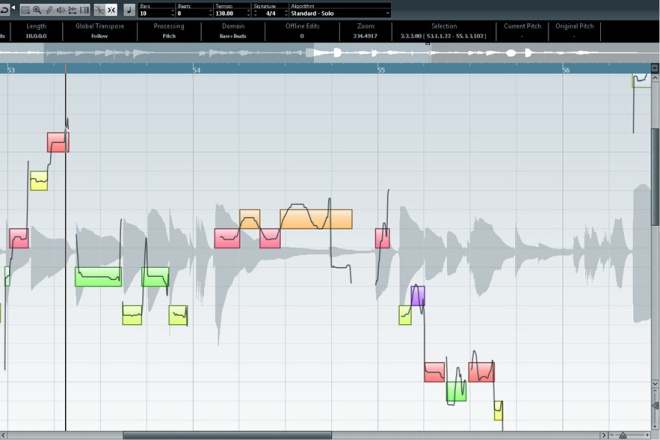
Task: Toggle Musical Mode note button
Action: [x=129, y=10]
